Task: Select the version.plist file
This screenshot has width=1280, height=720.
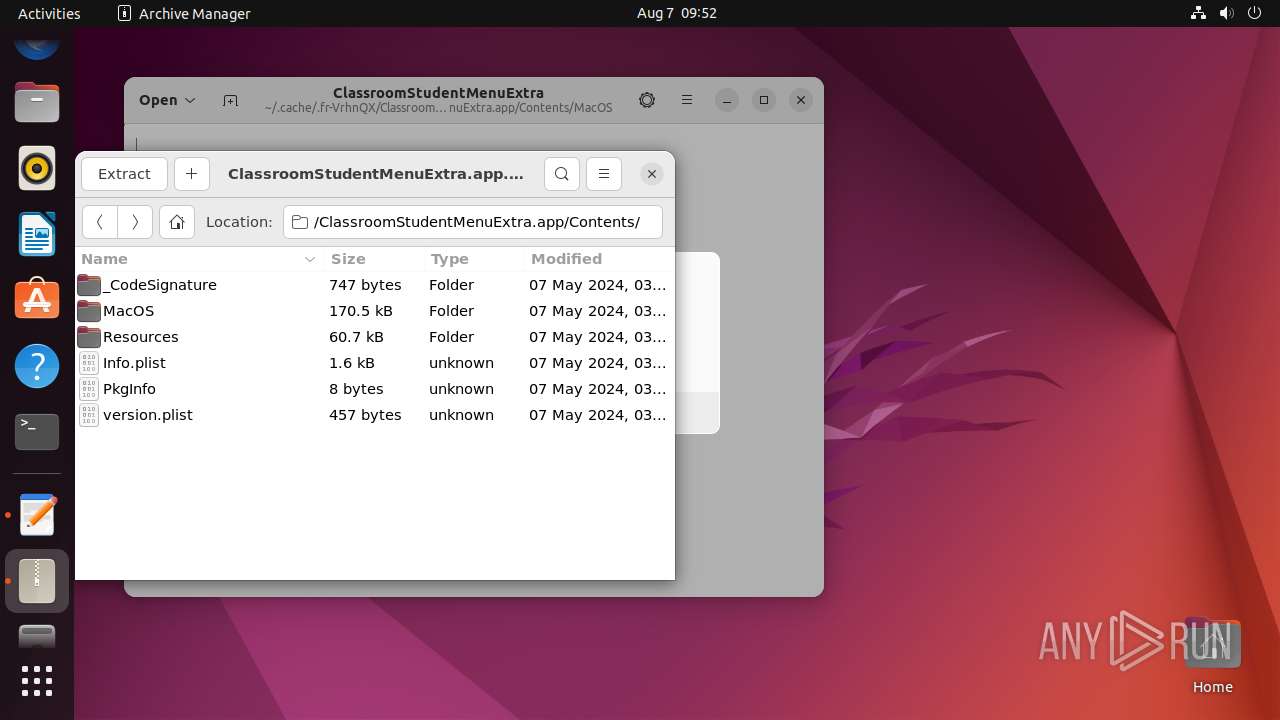Action: 375,415
